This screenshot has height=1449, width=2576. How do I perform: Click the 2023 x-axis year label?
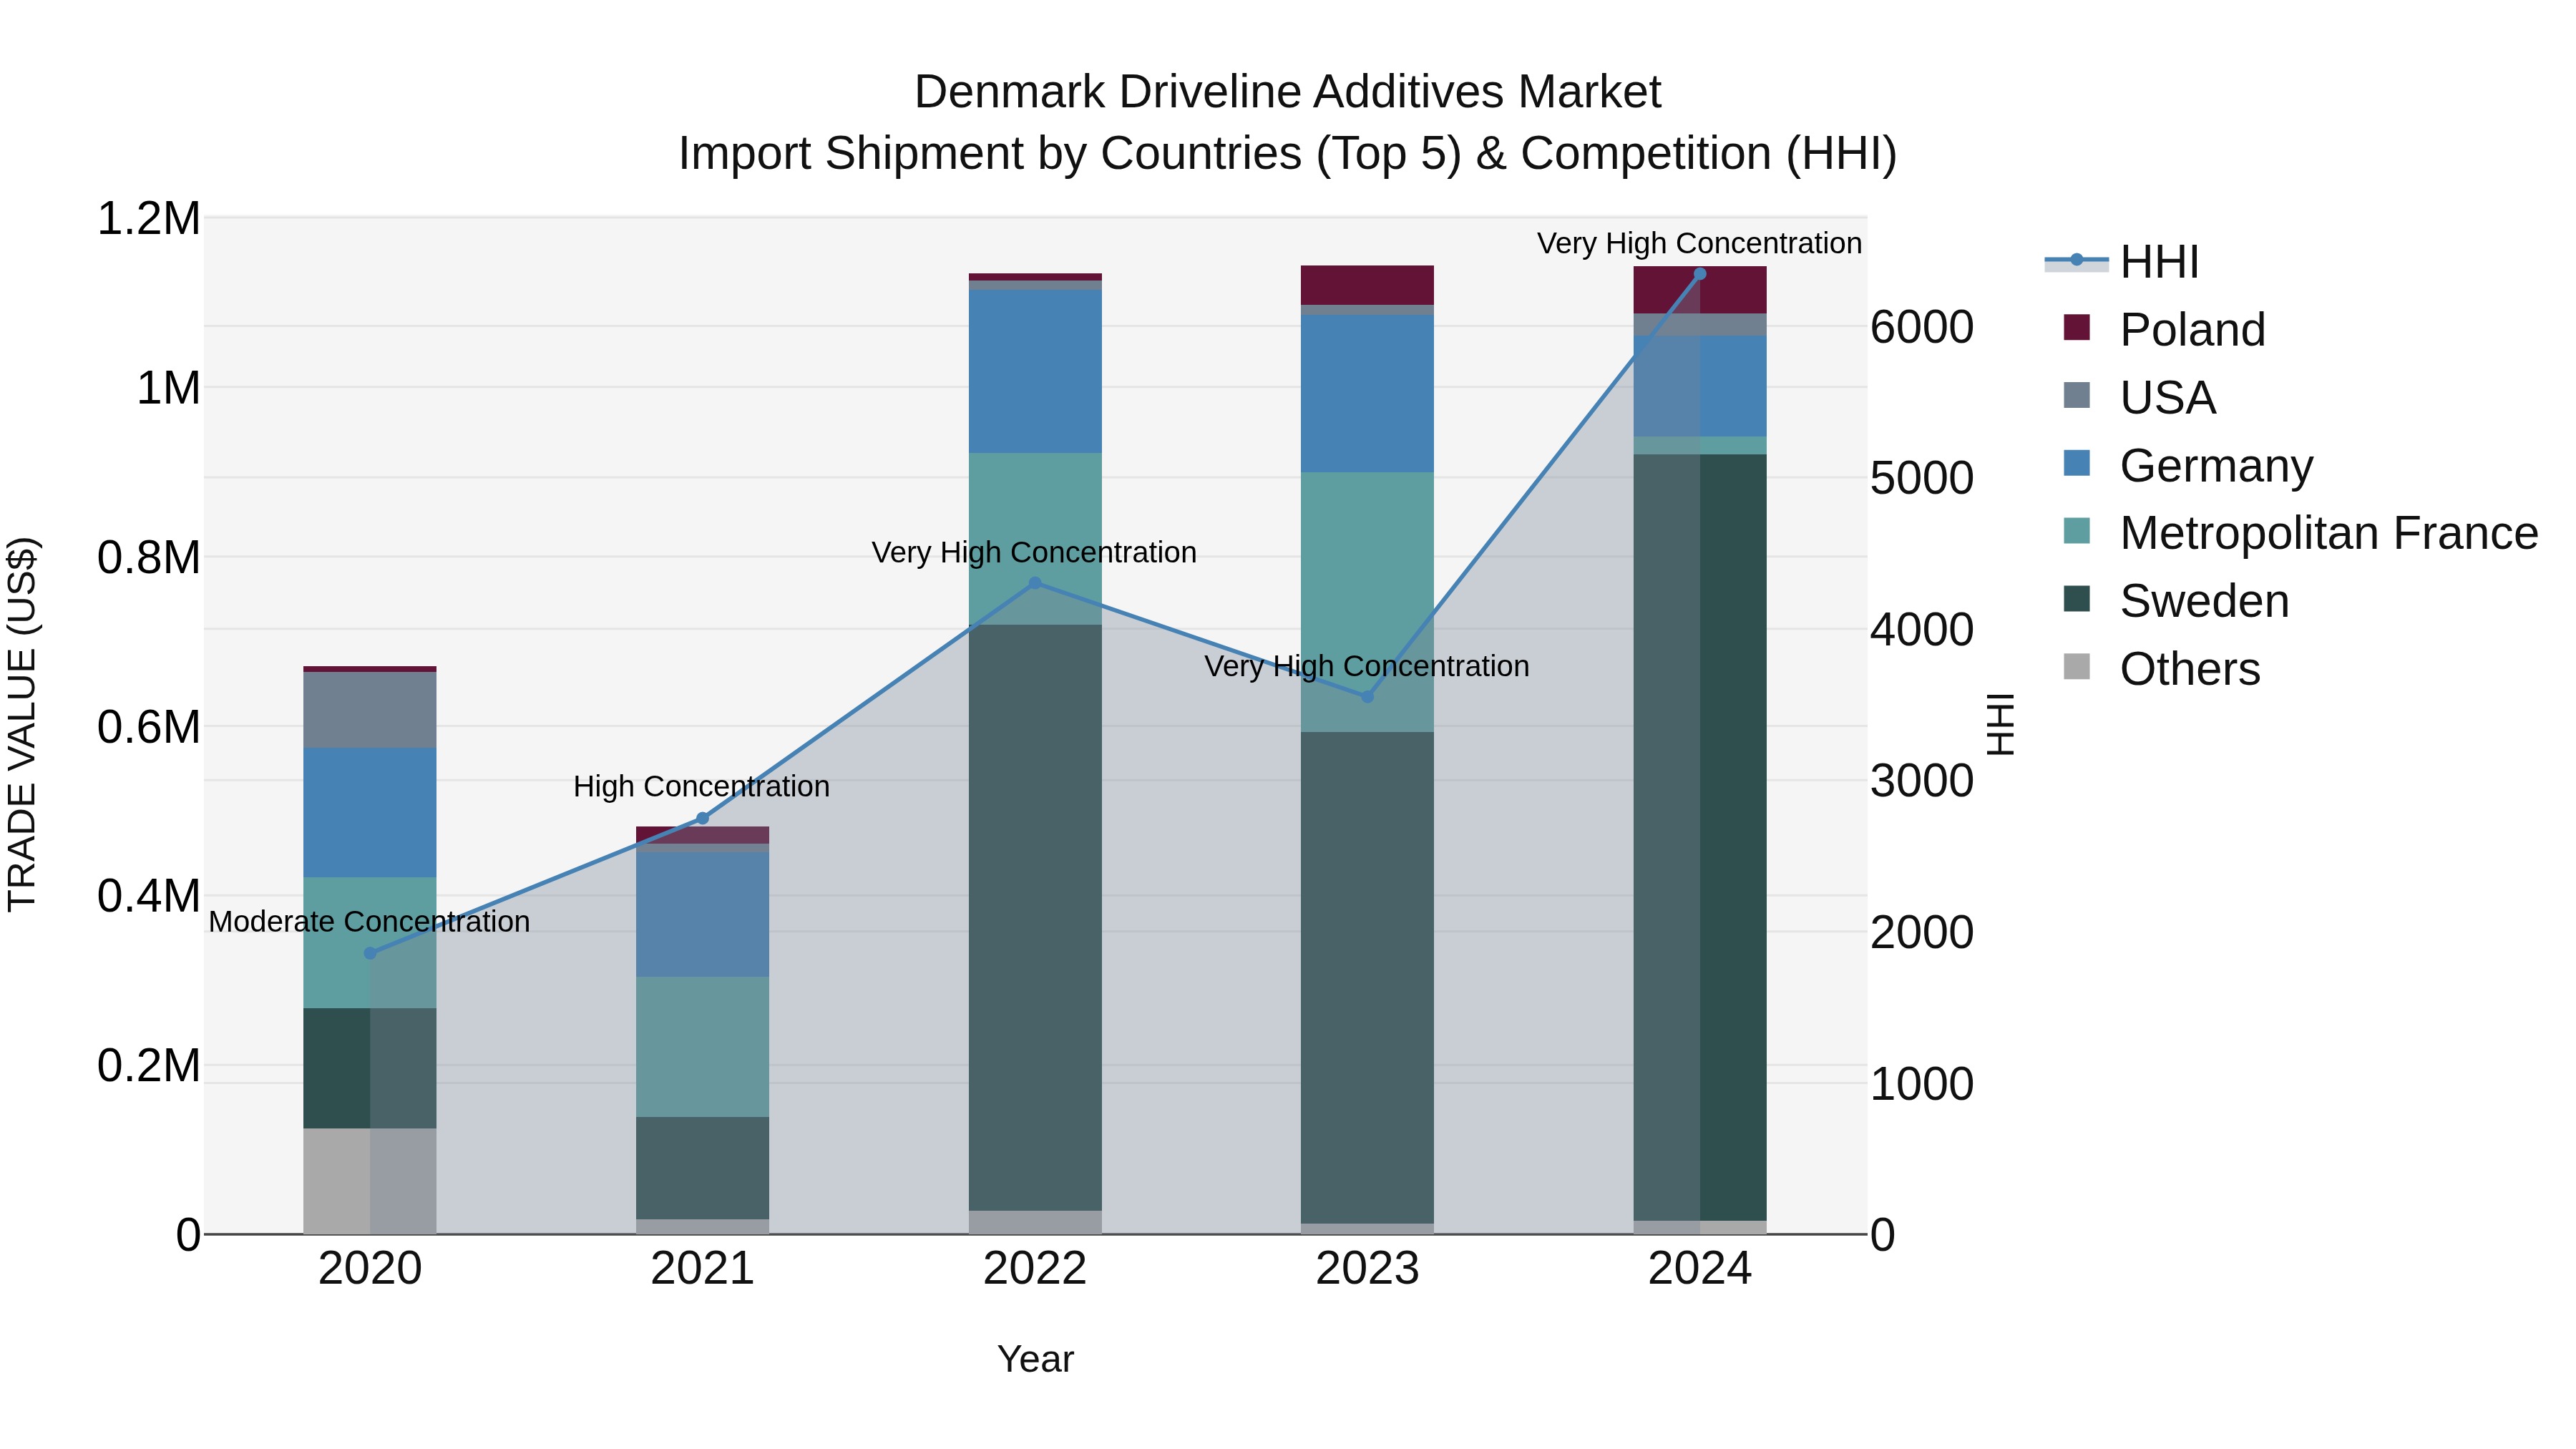click(1367, 1269)
